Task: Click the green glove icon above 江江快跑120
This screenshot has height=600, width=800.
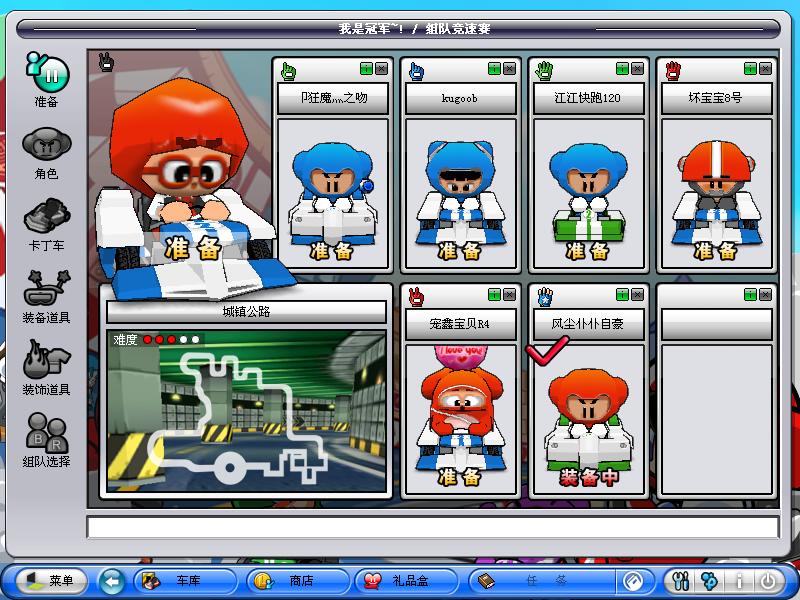Action: point(544,71)
